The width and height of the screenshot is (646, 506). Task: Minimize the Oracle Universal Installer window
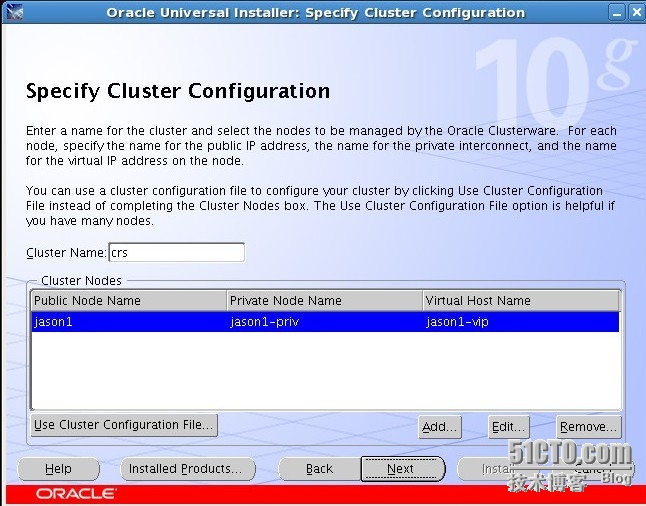click(617, 13)
